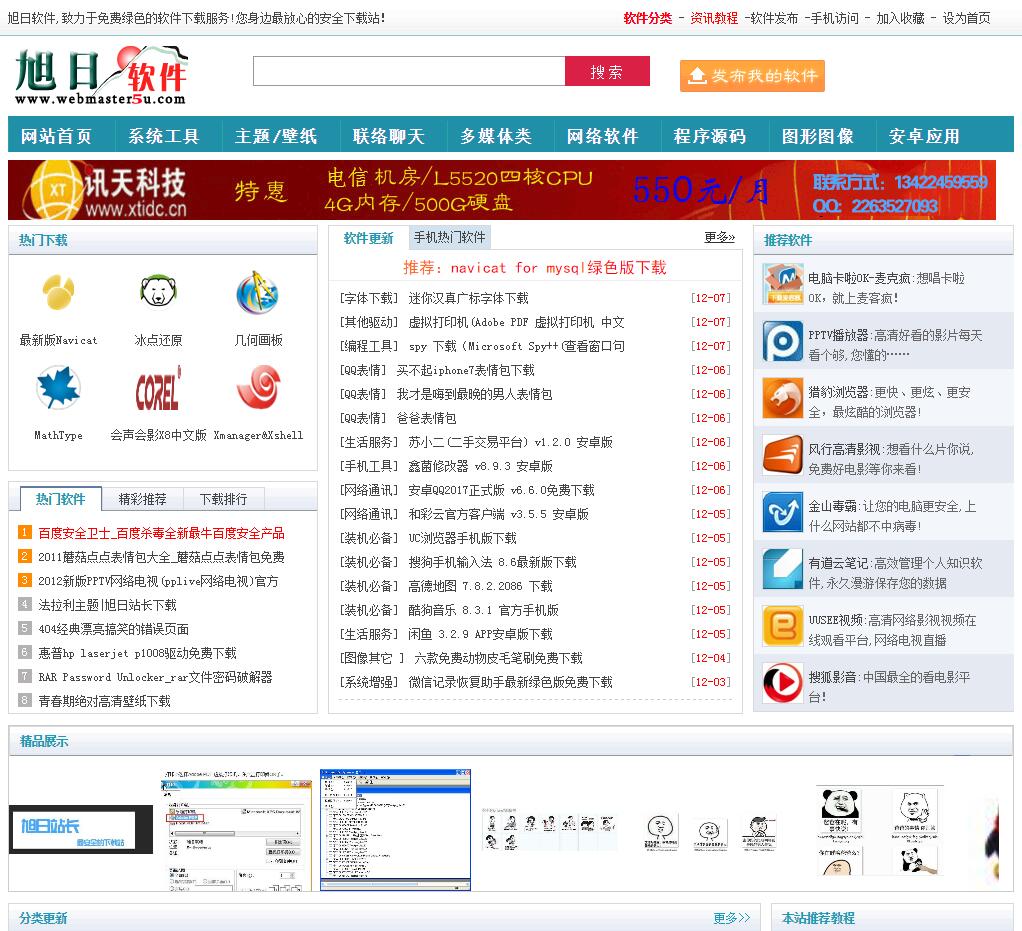Screen dimensions: 1022x931
Task: Click the PPTV播放器 icon
Action: click(783, 341)
